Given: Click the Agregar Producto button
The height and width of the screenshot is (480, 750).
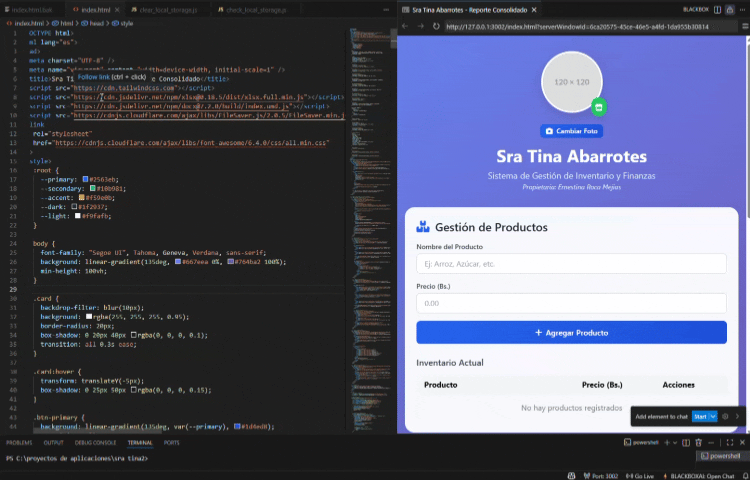Looking at the screenshot, I should (x=571, y=333).
